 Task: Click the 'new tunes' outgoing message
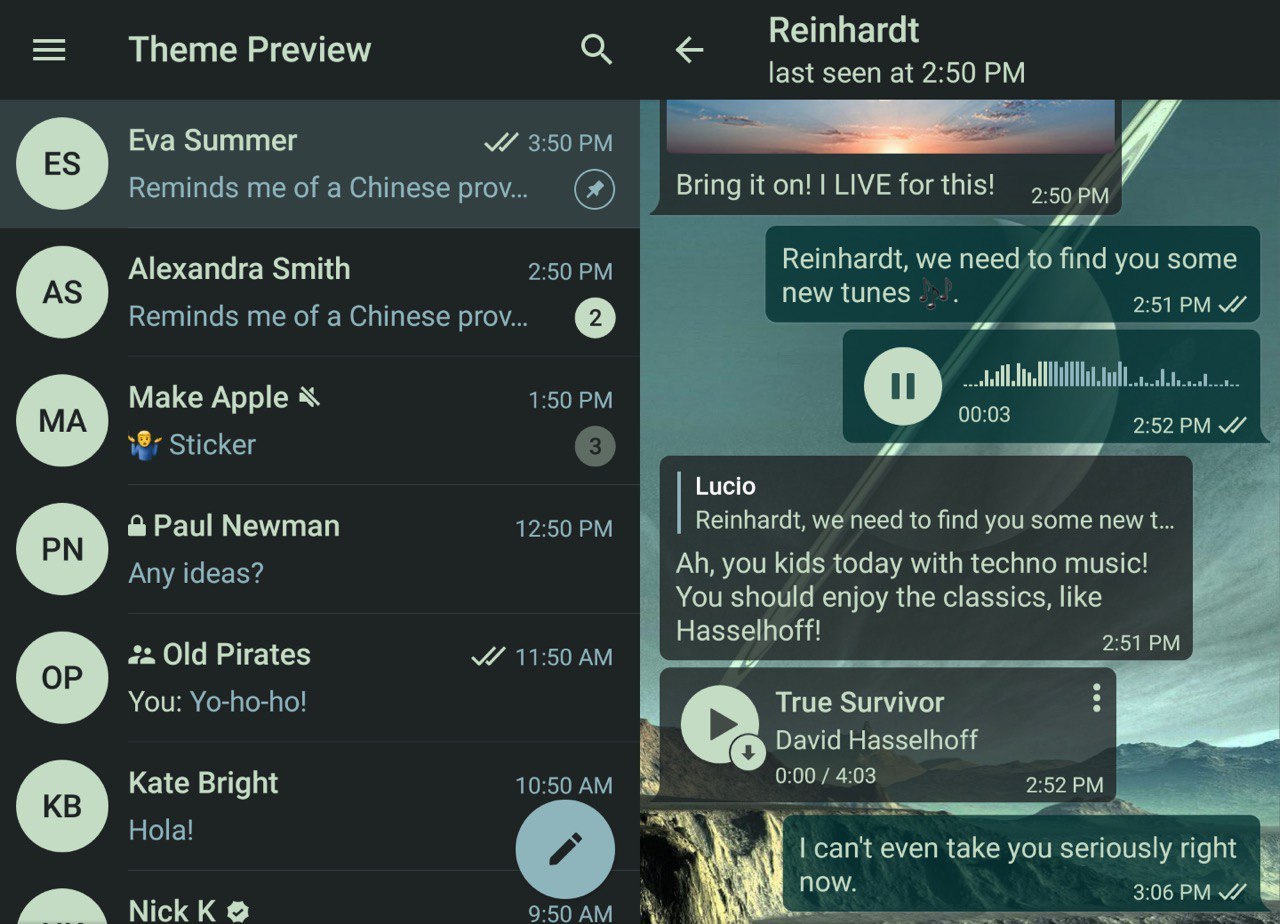point(1012,275)
